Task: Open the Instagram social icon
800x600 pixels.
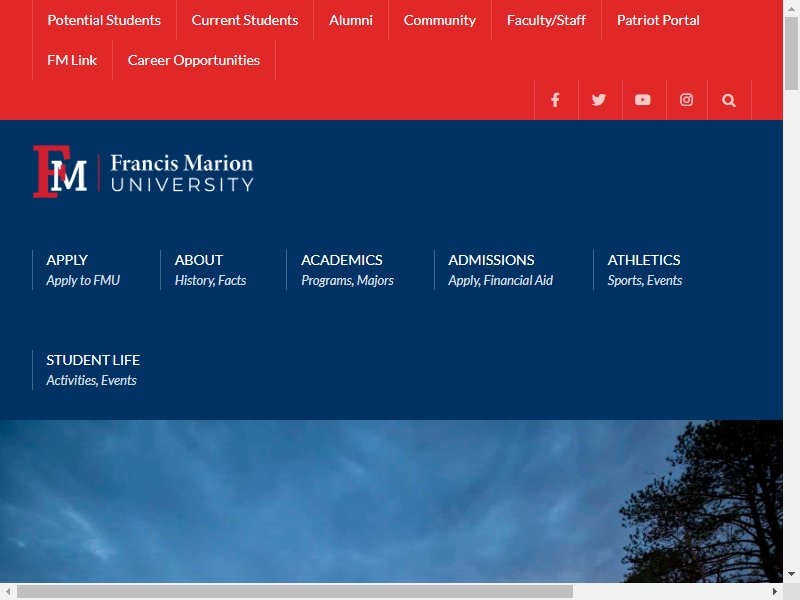Action: click(687, 100)
